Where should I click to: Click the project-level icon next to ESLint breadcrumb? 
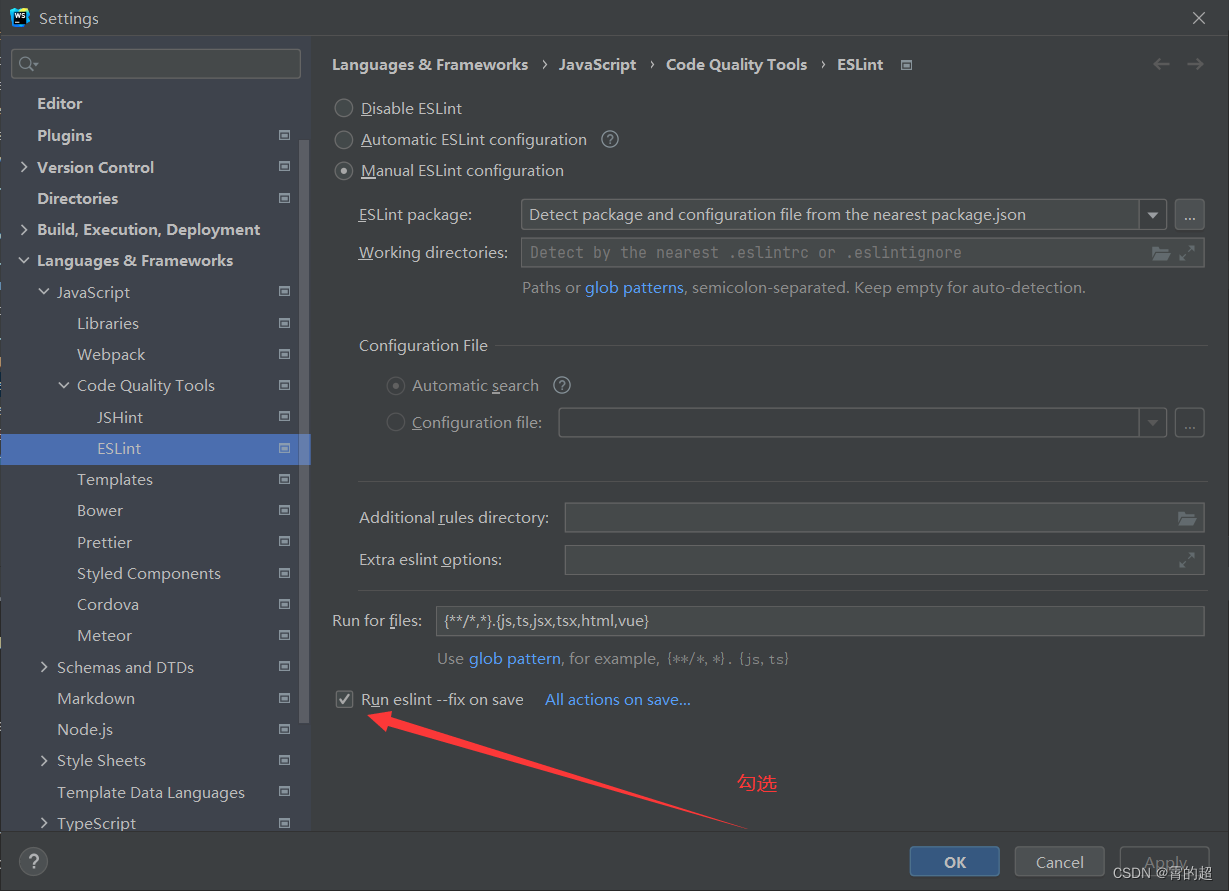click(906, 65)
